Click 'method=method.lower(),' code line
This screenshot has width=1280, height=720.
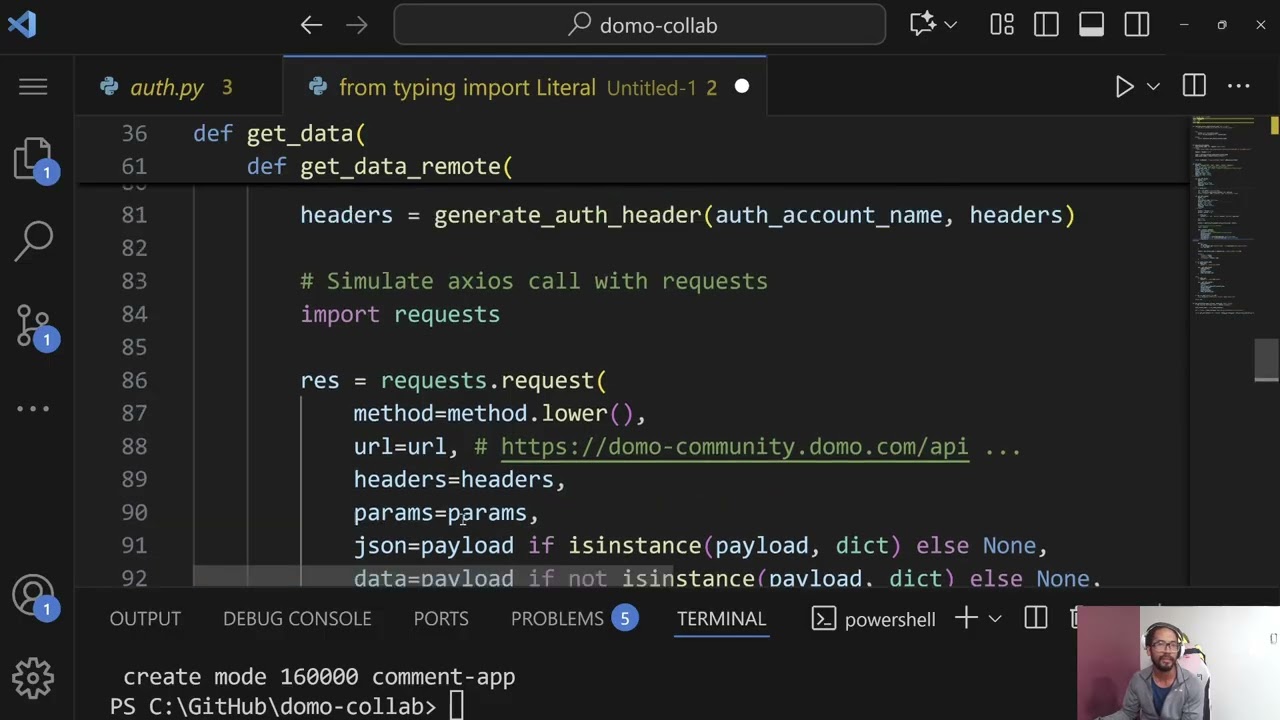(x=499, y=413)
